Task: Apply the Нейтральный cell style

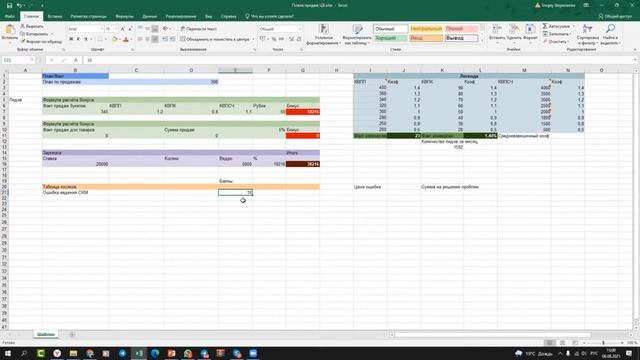Action: tap(426, 29)
